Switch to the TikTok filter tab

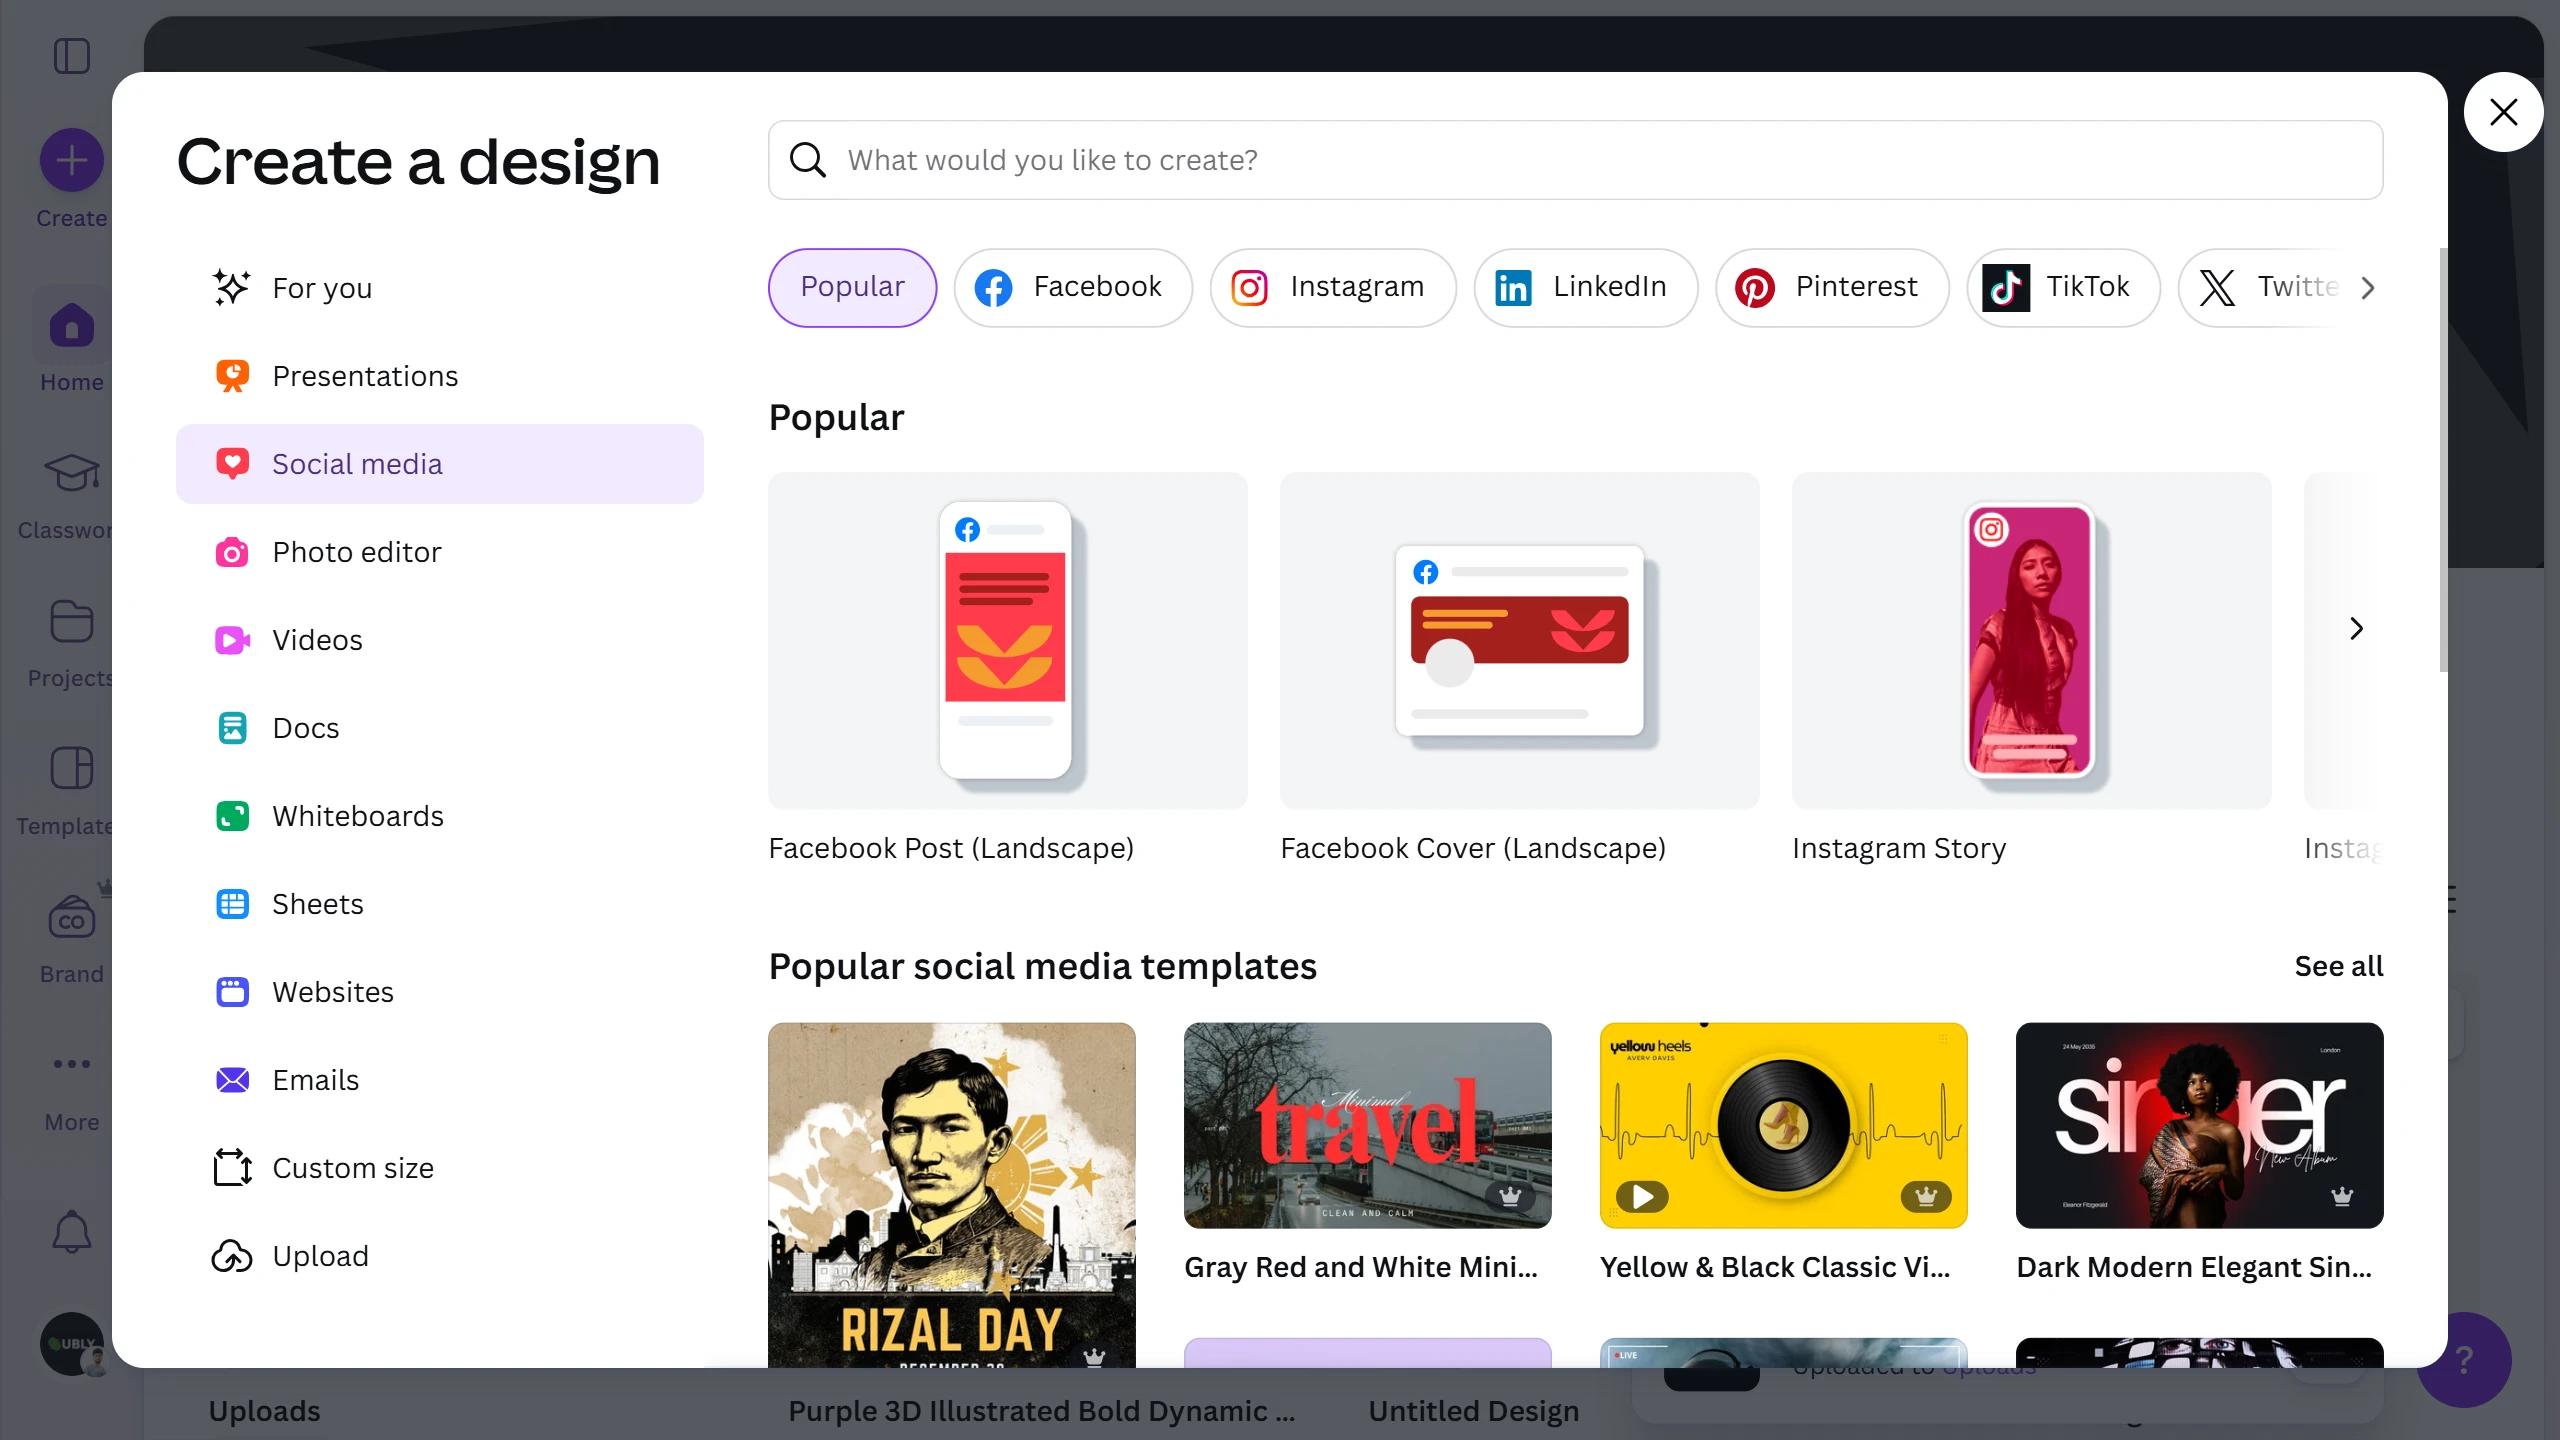pyautogui.click(x=2063, y=287)
